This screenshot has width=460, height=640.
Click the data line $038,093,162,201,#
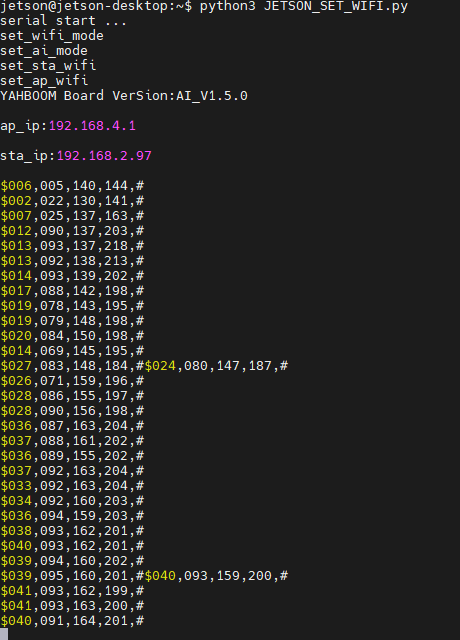72,531
